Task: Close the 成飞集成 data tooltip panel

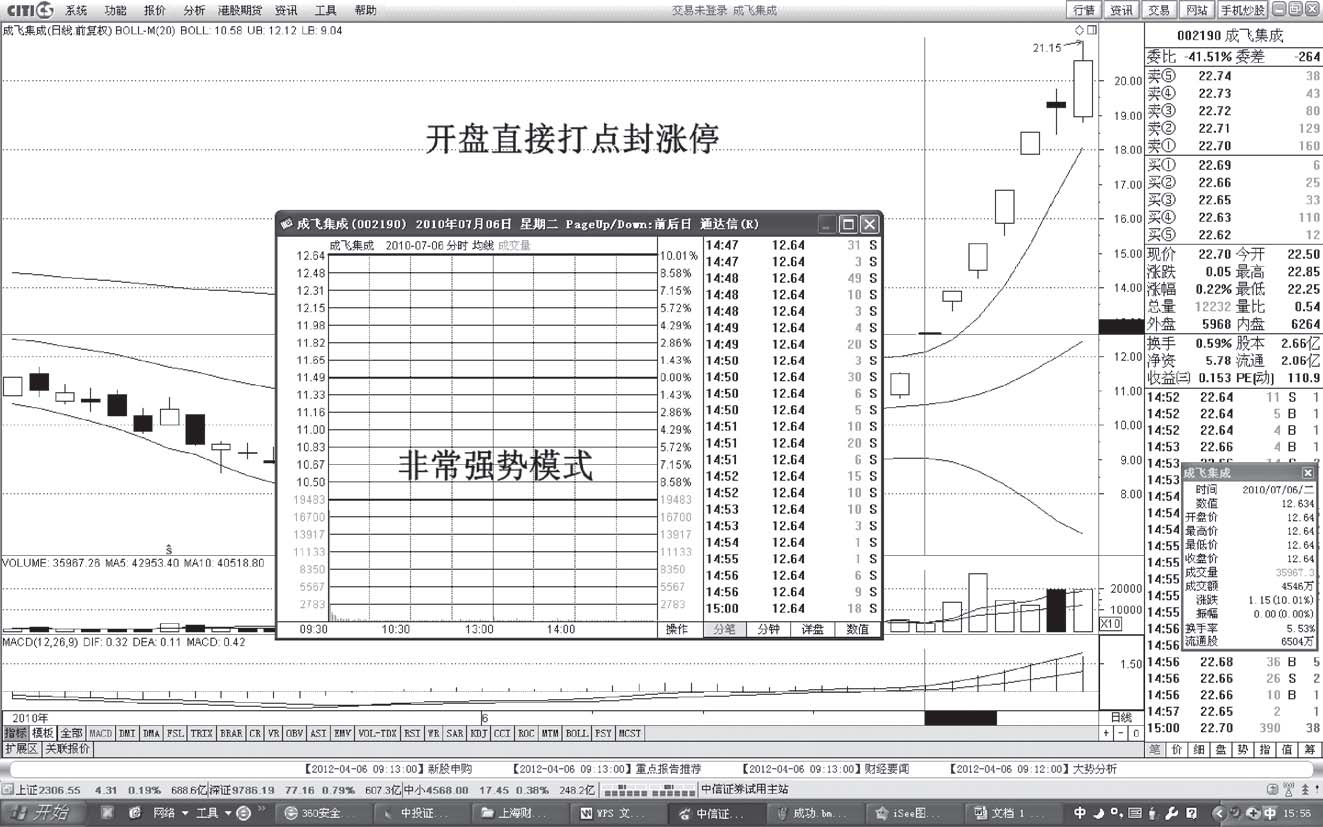Action: (x=1307, y=472)
